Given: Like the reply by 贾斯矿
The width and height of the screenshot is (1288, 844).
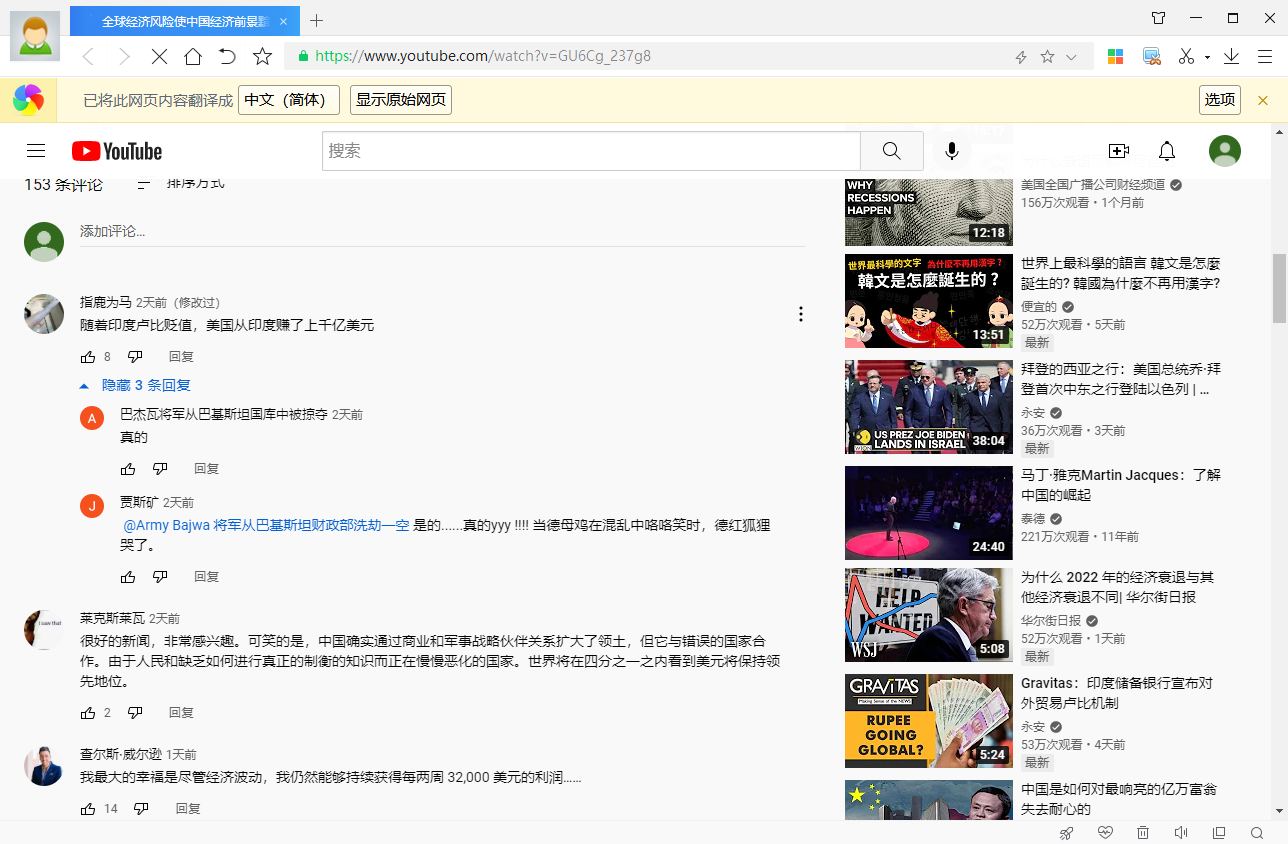Looking at the screenshot, I should 128,577.
